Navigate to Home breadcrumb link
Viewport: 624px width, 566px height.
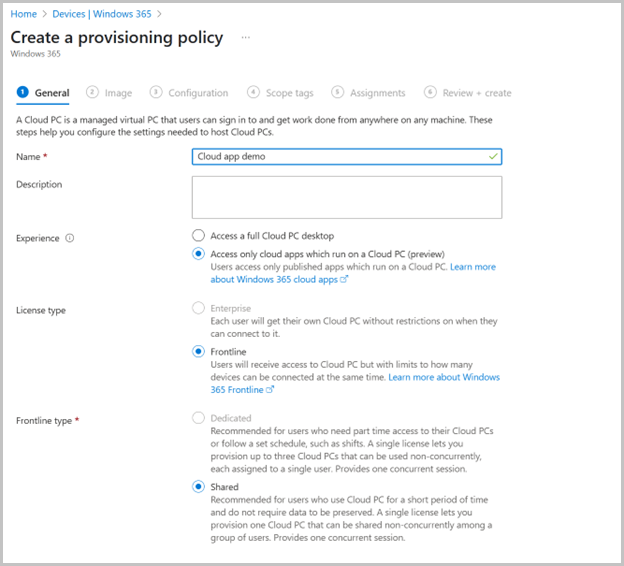pos(23,13)
